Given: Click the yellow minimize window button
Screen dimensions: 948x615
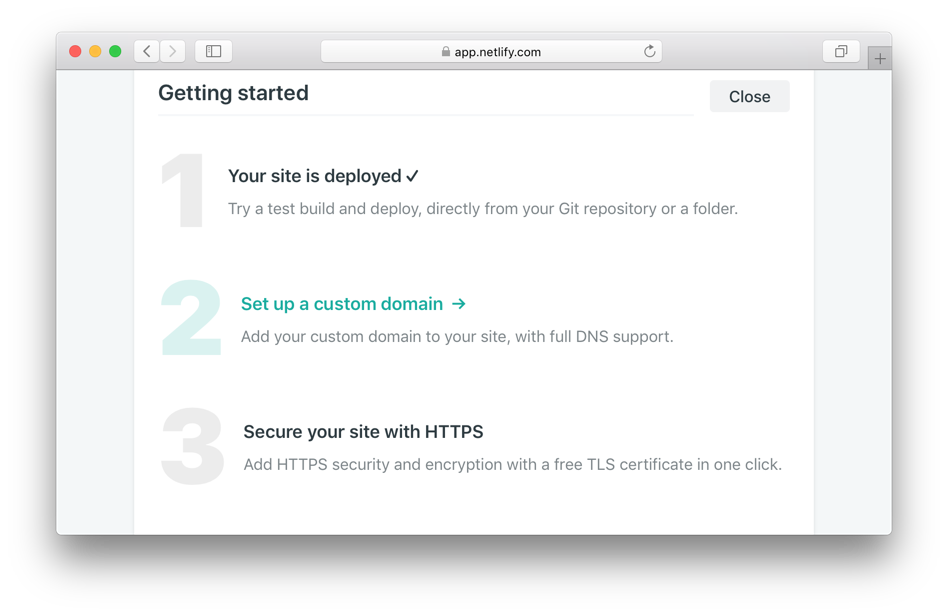Looking at the screenshot, I should tap(95, 51).
